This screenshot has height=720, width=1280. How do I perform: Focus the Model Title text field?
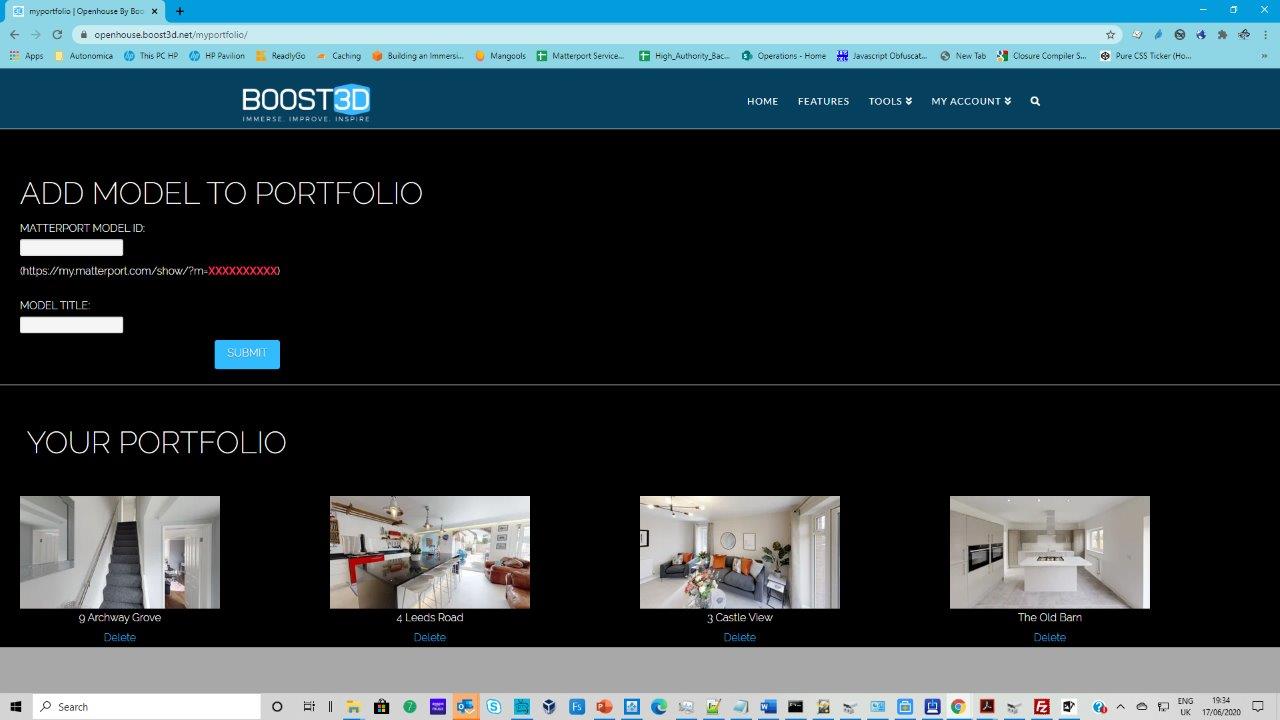point(72,325)
